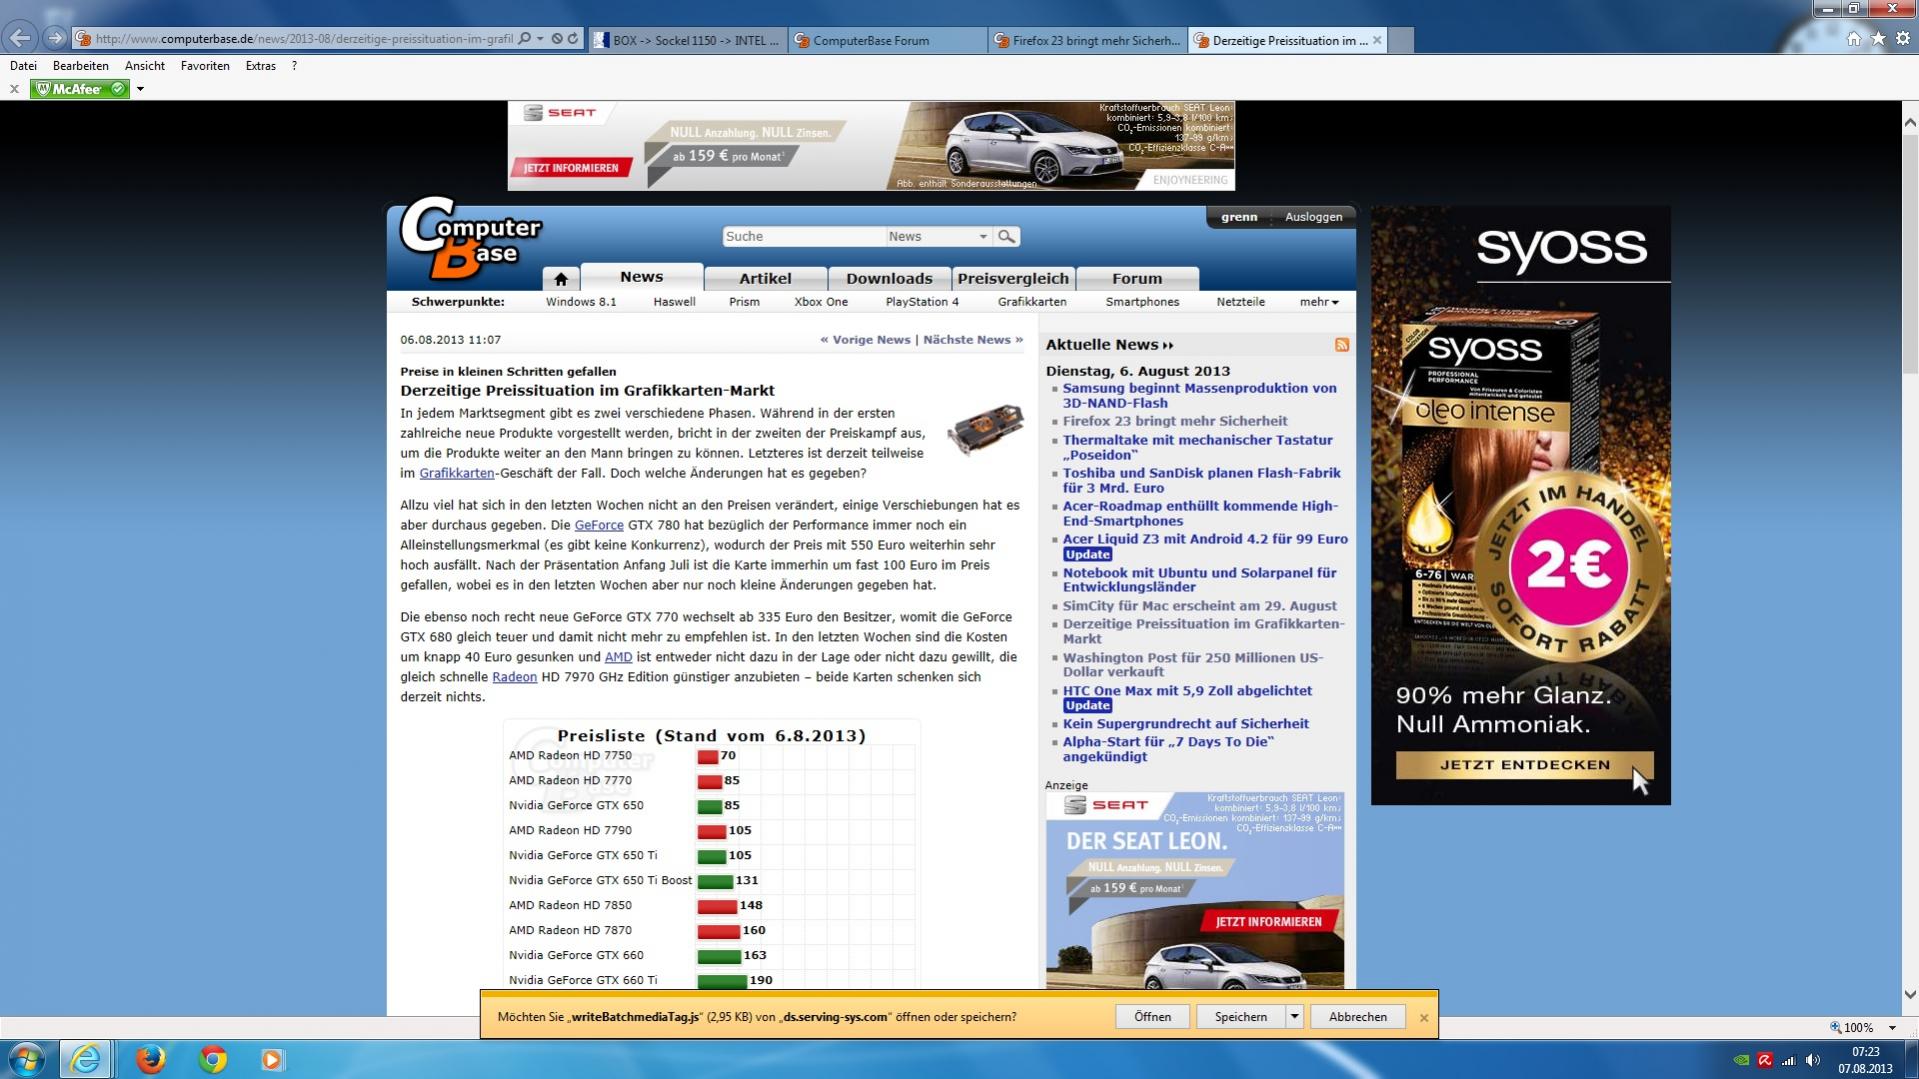
Task: Go to Vorige News link
Action: 865,340
